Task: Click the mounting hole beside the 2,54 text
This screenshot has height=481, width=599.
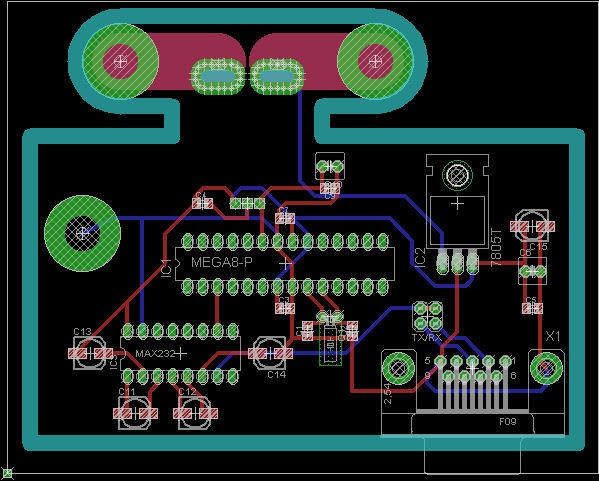Action: (399, 369)
